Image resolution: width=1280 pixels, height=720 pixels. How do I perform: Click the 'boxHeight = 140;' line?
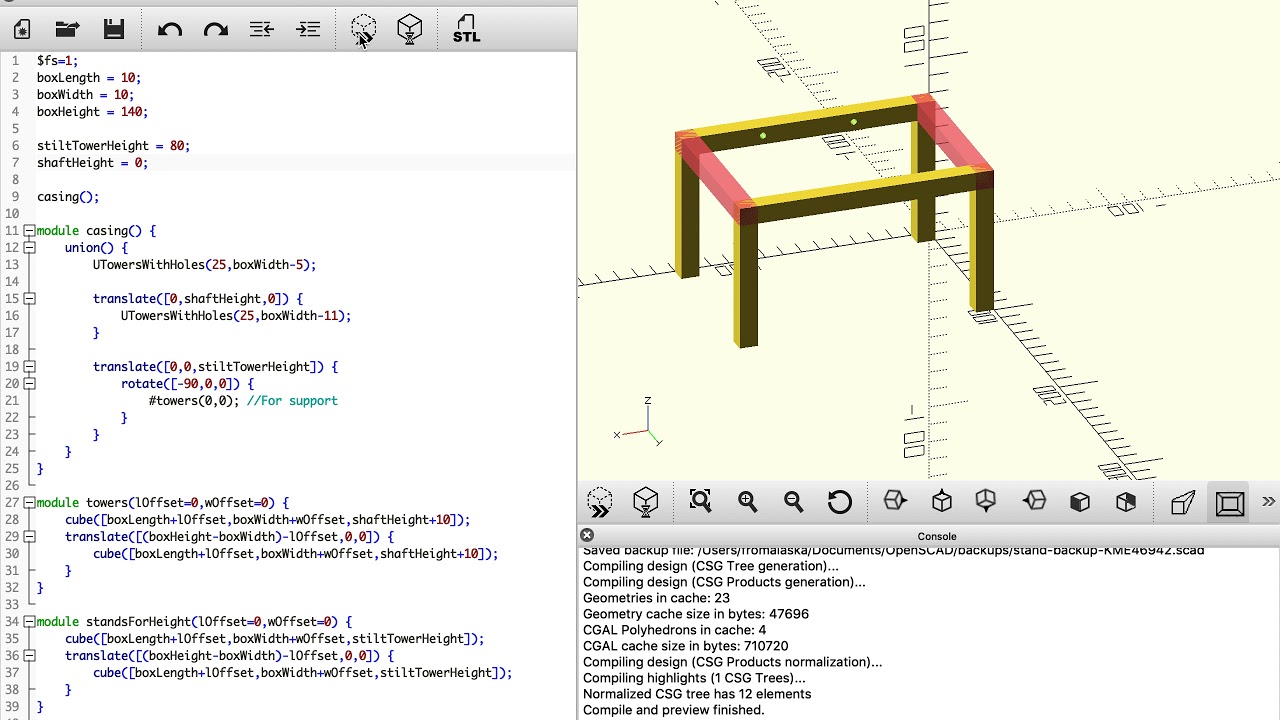(92, 112)
